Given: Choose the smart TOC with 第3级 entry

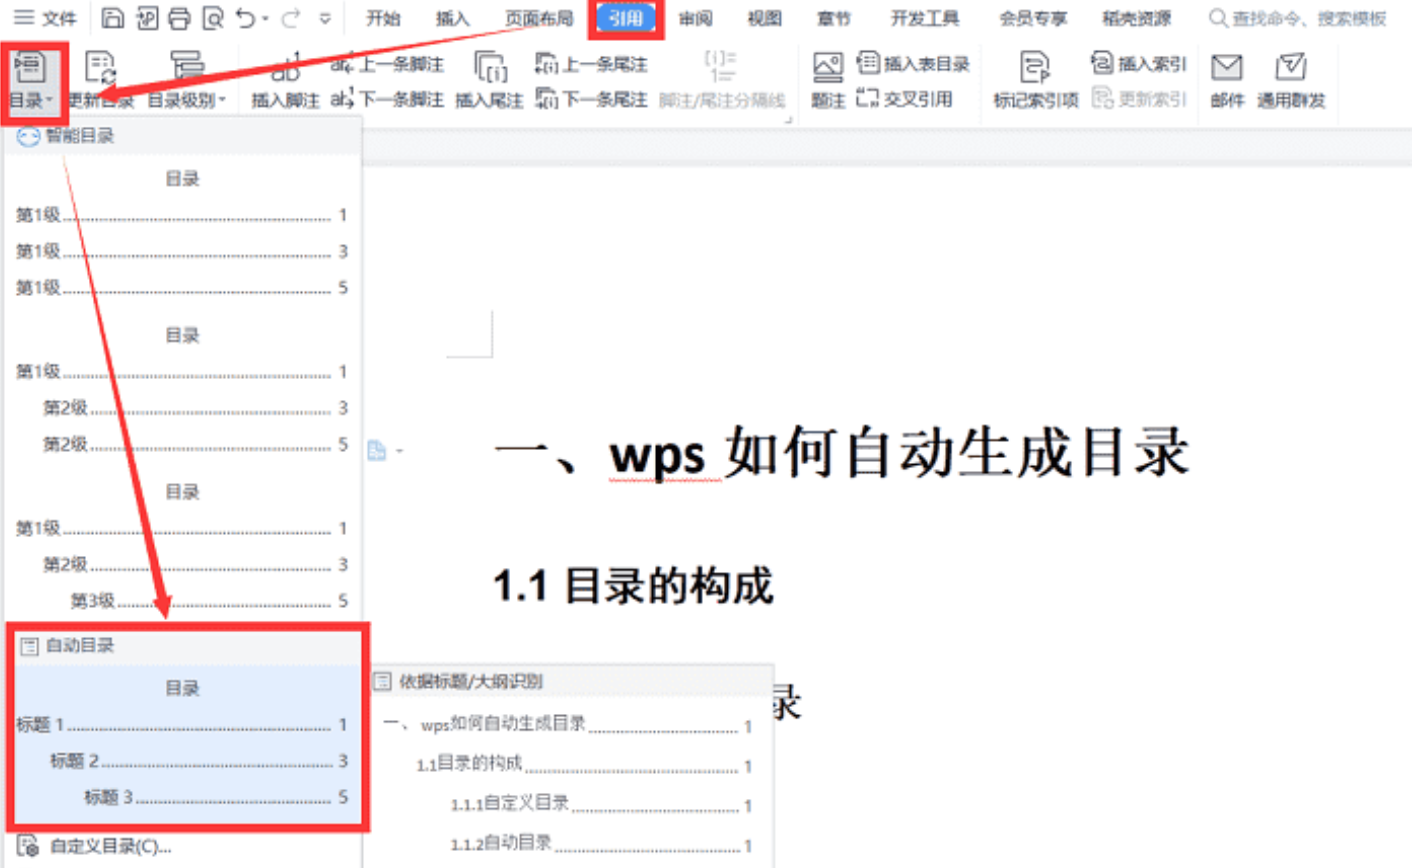Looking at the screenshot, I should point(182,546).
